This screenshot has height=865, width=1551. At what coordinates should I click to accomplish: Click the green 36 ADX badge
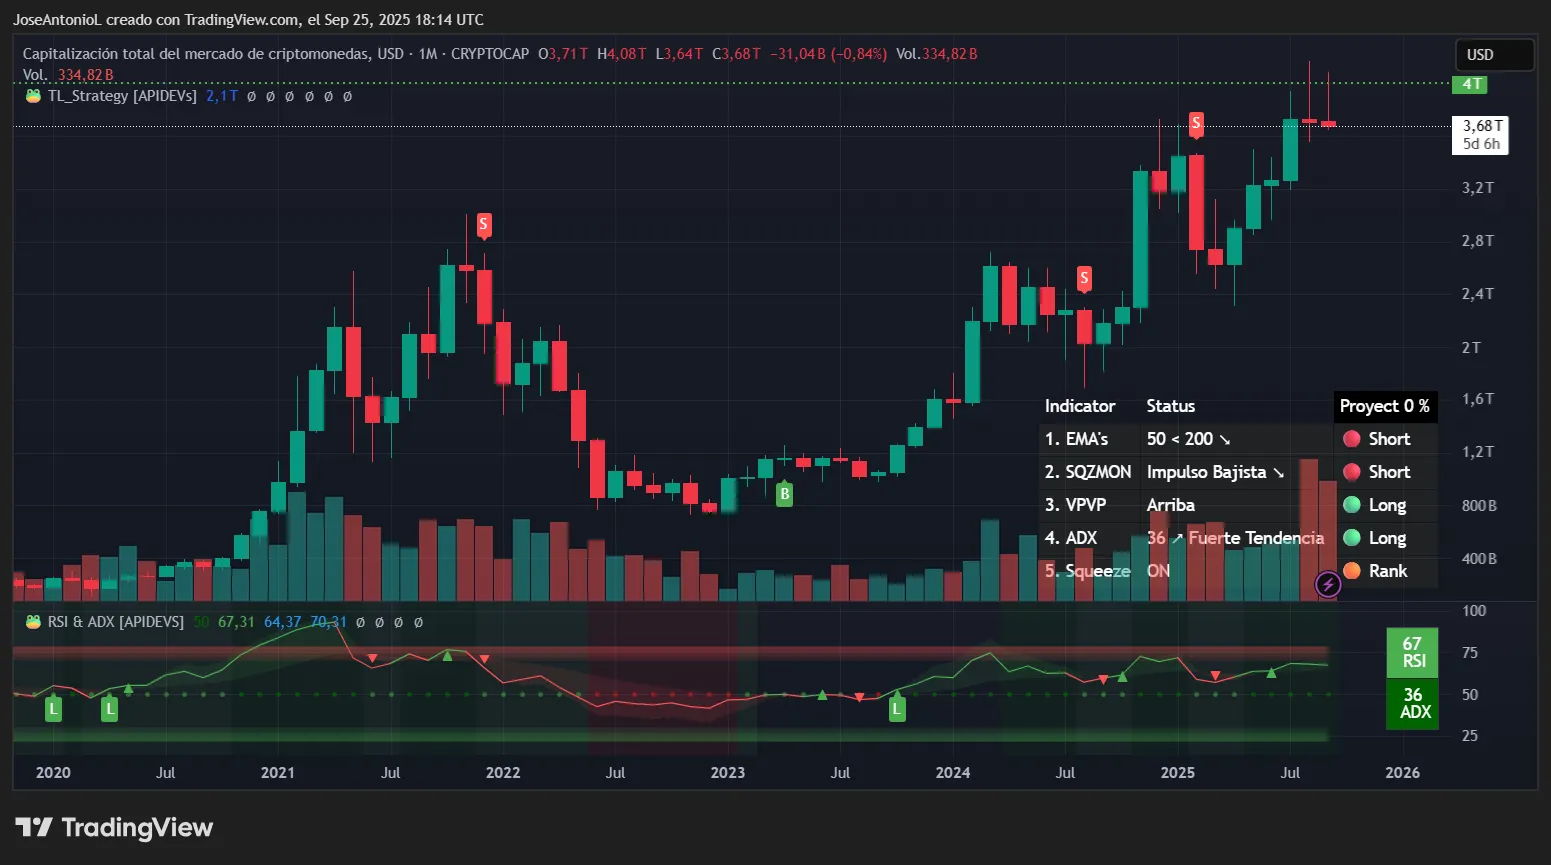[1412, 704]
